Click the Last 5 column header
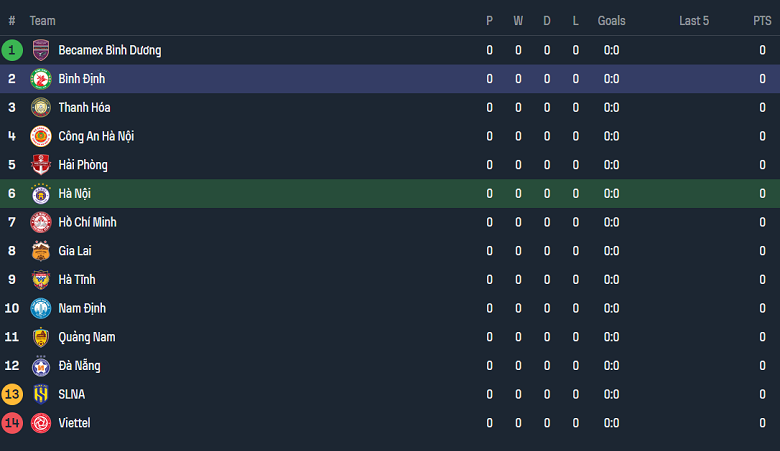 (x=694, y=21)
